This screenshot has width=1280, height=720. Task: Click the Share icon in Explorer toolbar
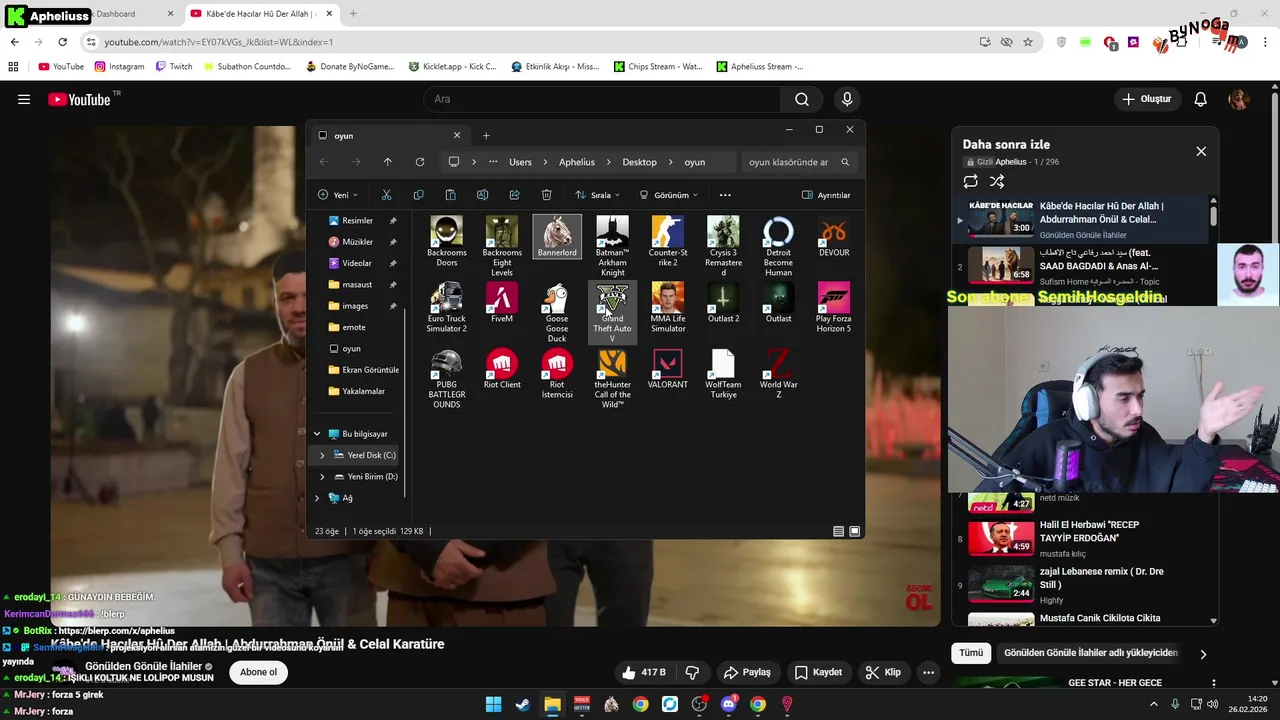[514, 195]
